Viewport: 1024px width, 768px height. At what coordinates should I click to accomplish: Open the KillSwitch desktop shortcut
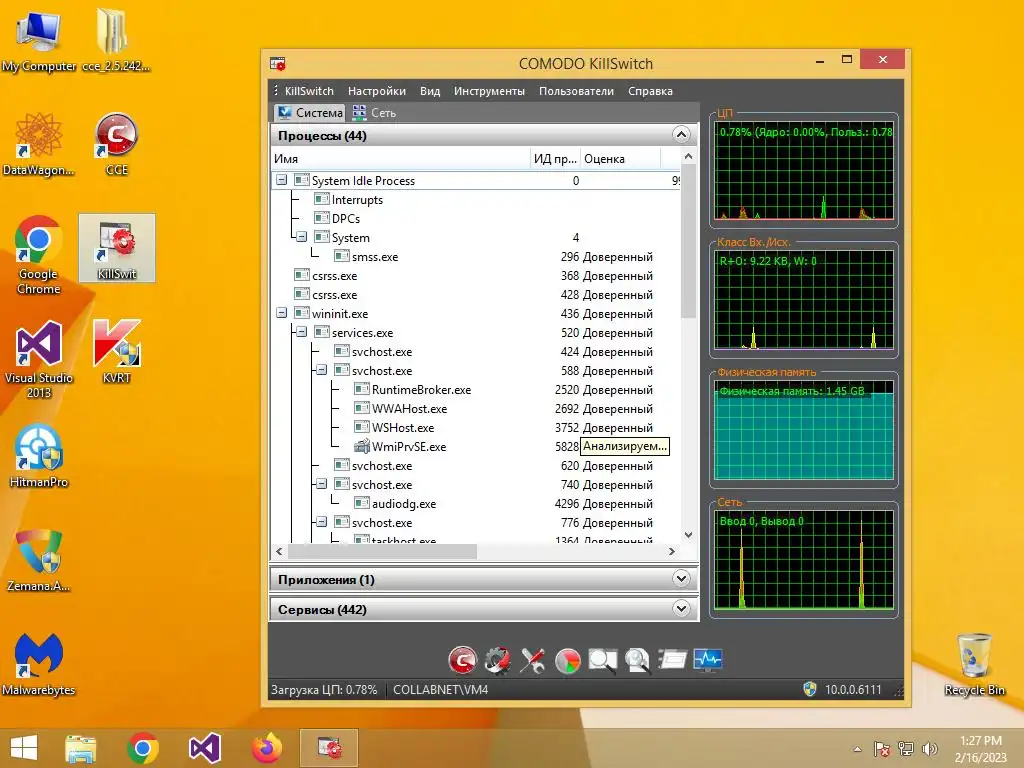click(117, 248)
